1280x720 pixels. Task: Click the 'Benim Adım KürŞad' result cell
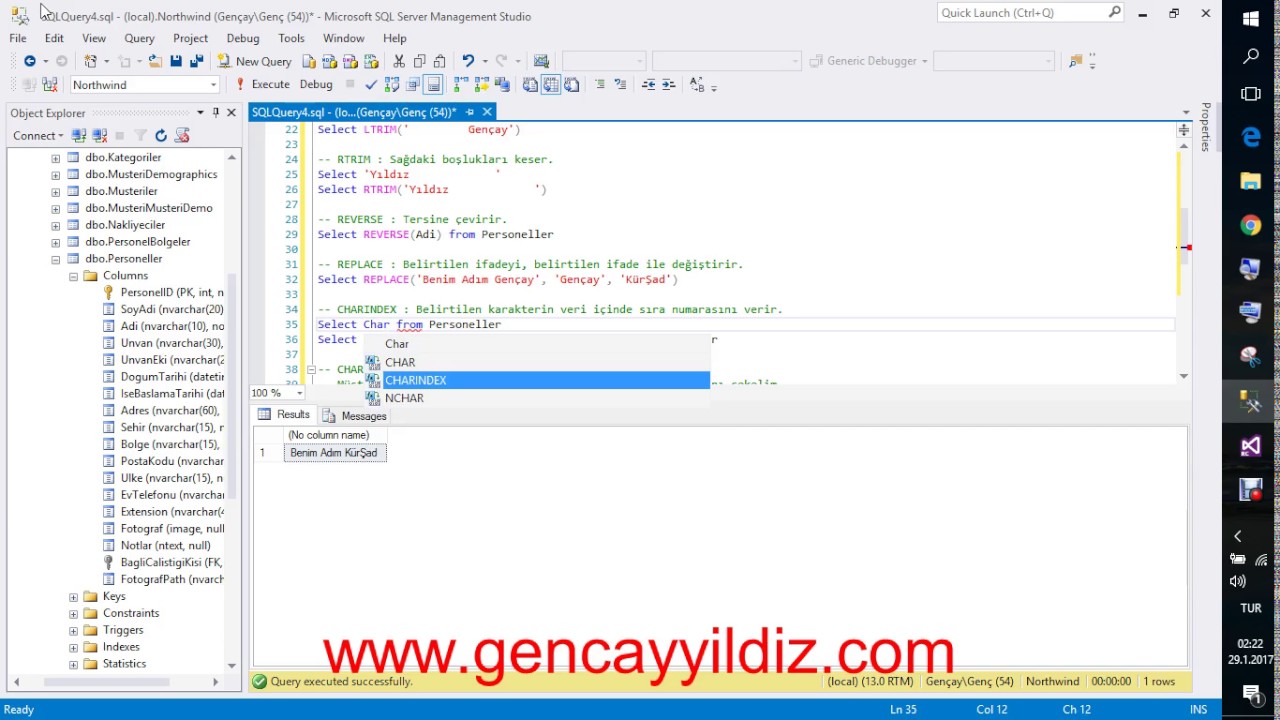pyautogui.click(x=334, y=453)
